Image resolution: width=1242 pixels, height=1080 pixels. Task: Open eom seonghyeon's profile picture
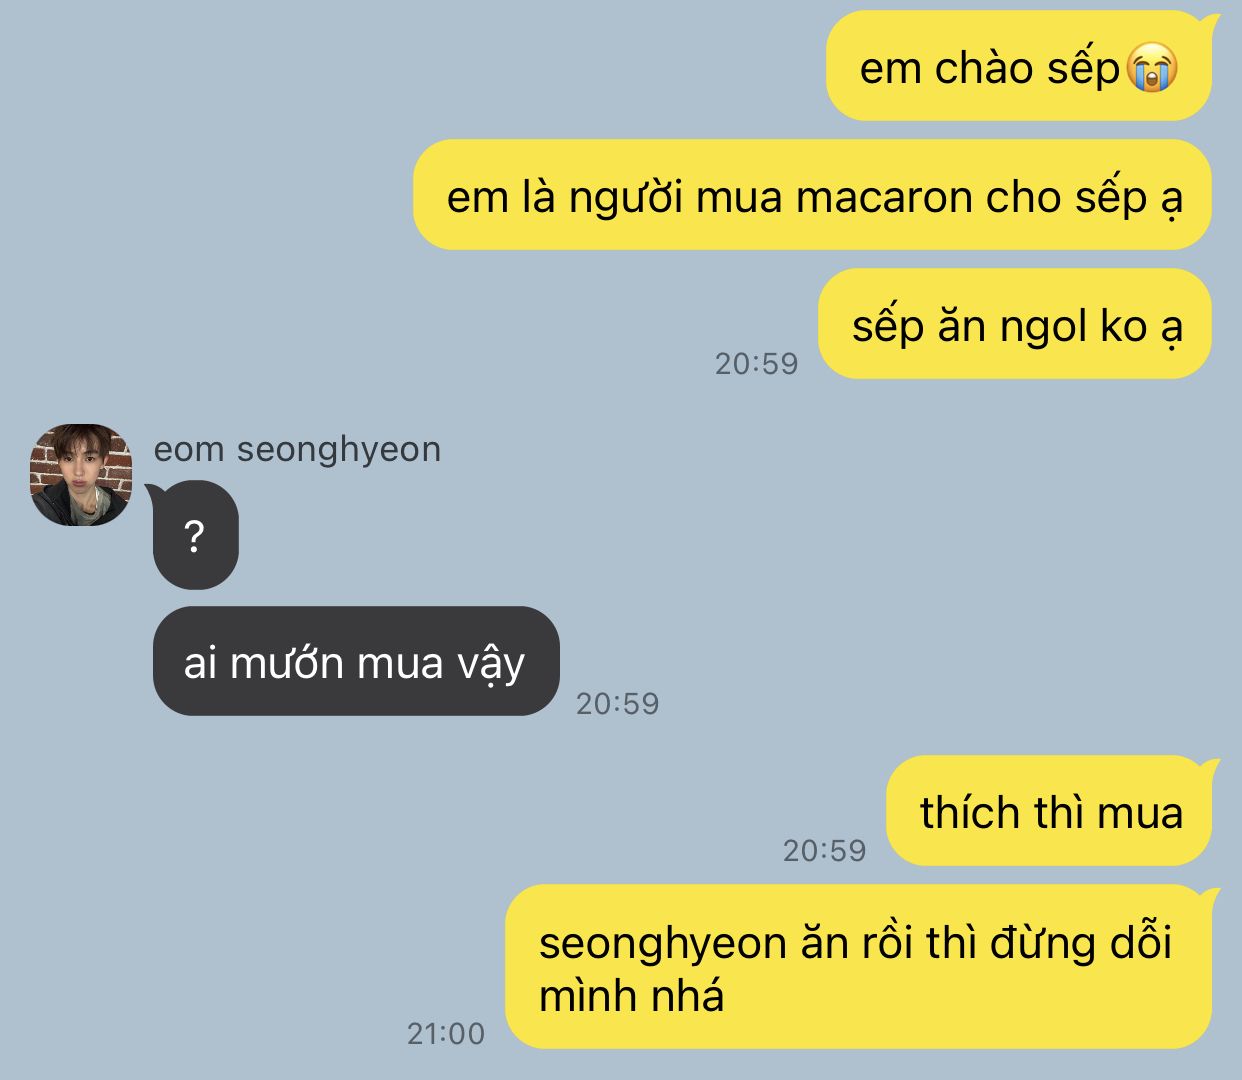(x=82, y=475)
